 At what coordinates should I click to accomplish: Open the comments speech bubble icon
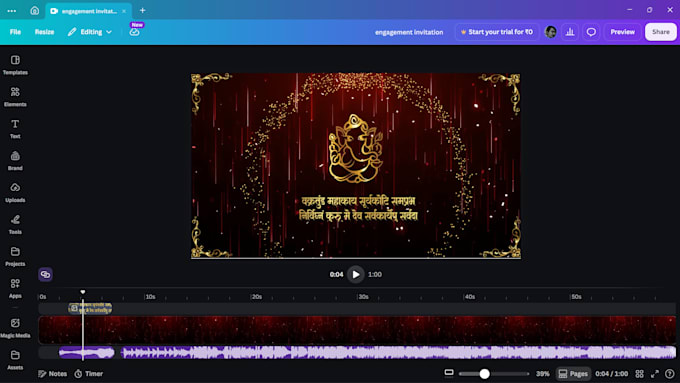(x=591, y=32)
